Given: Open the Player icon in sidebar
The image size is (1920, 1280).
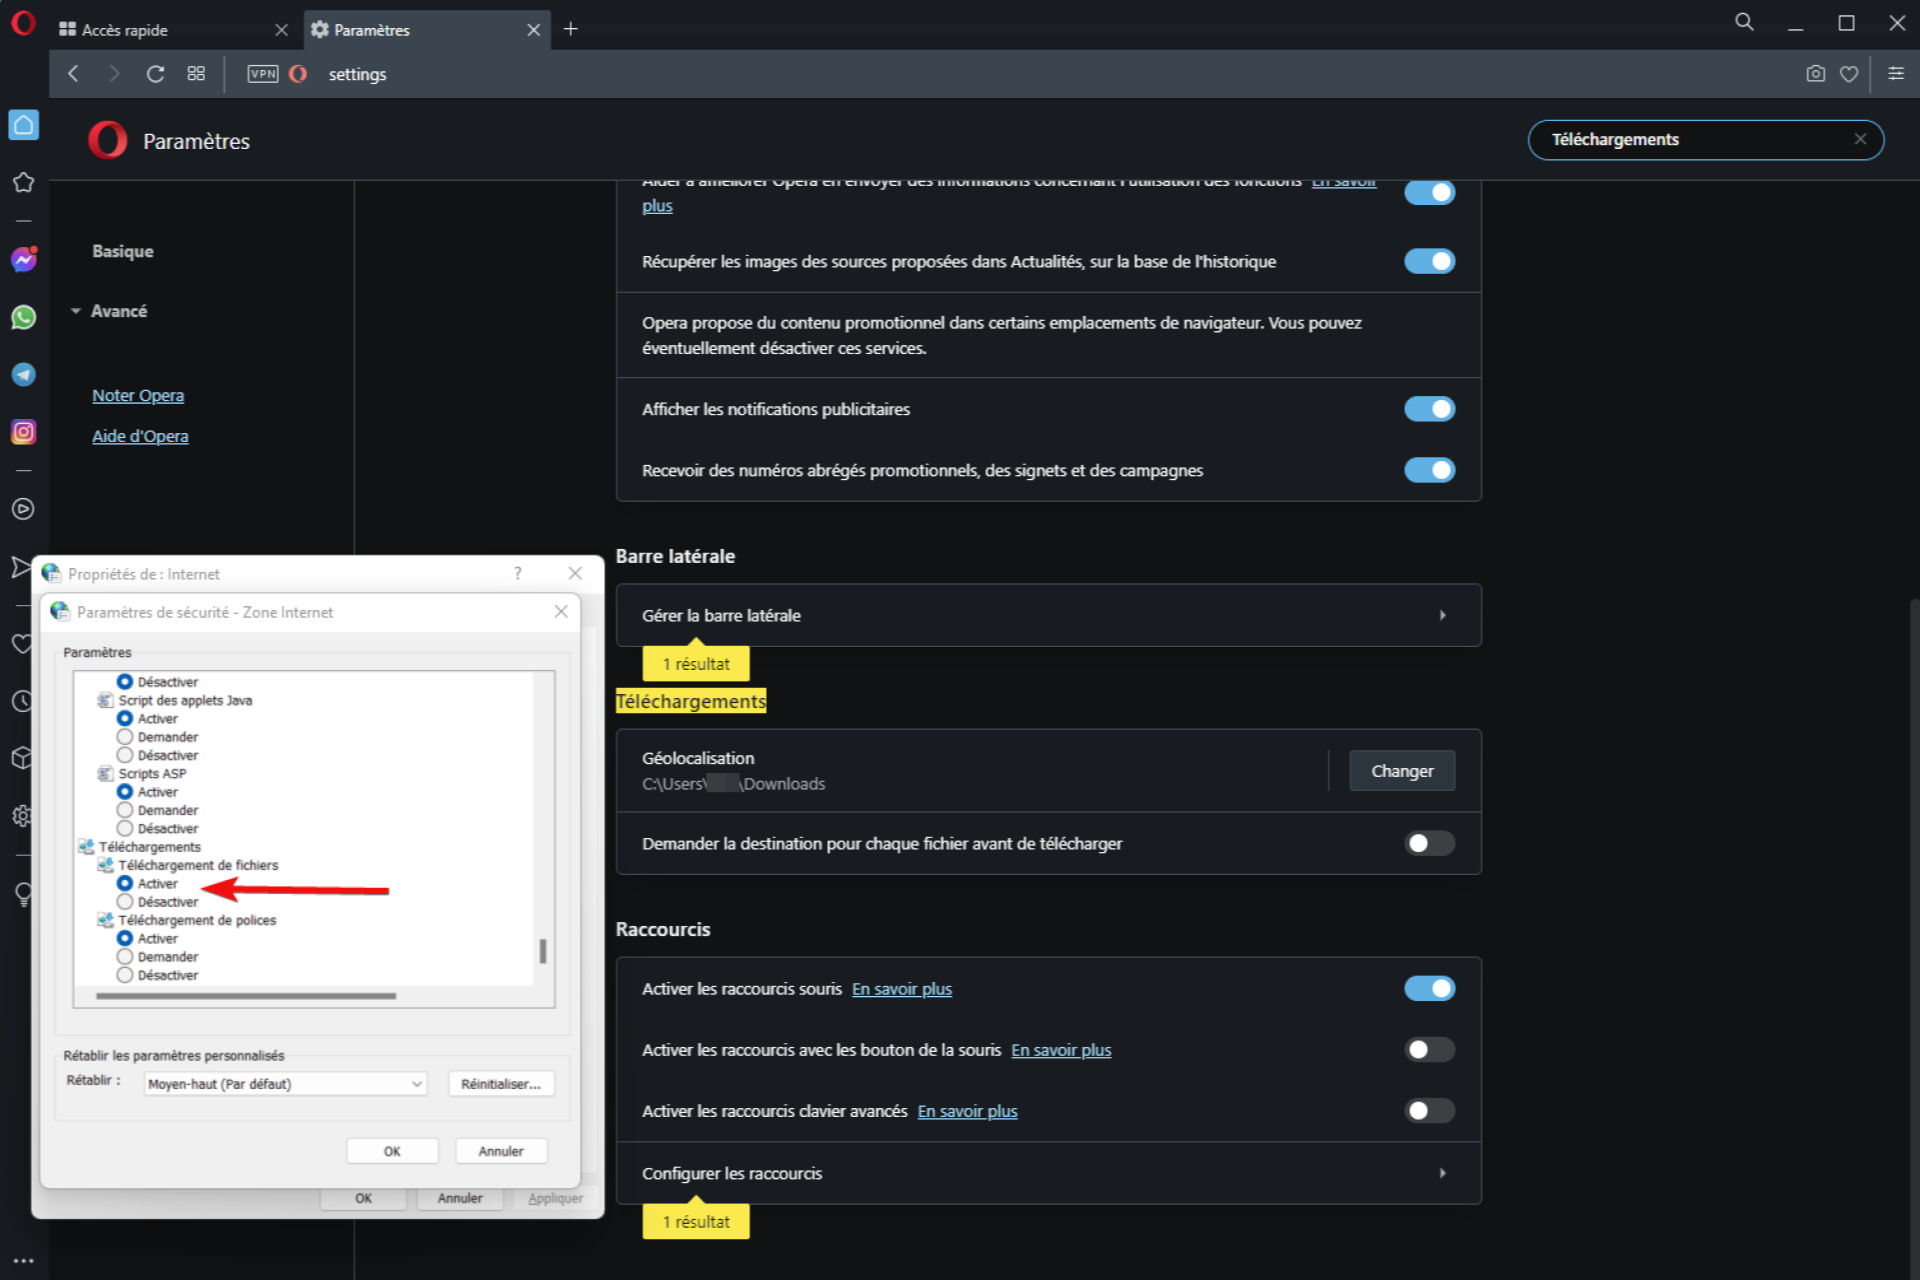Looking at the screenshot, I should pos(23,509).
